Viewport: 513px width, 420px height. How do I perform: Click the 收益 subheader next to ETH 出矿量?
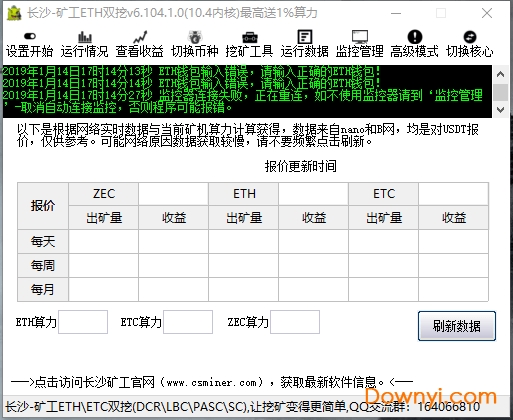pos(314,218)
